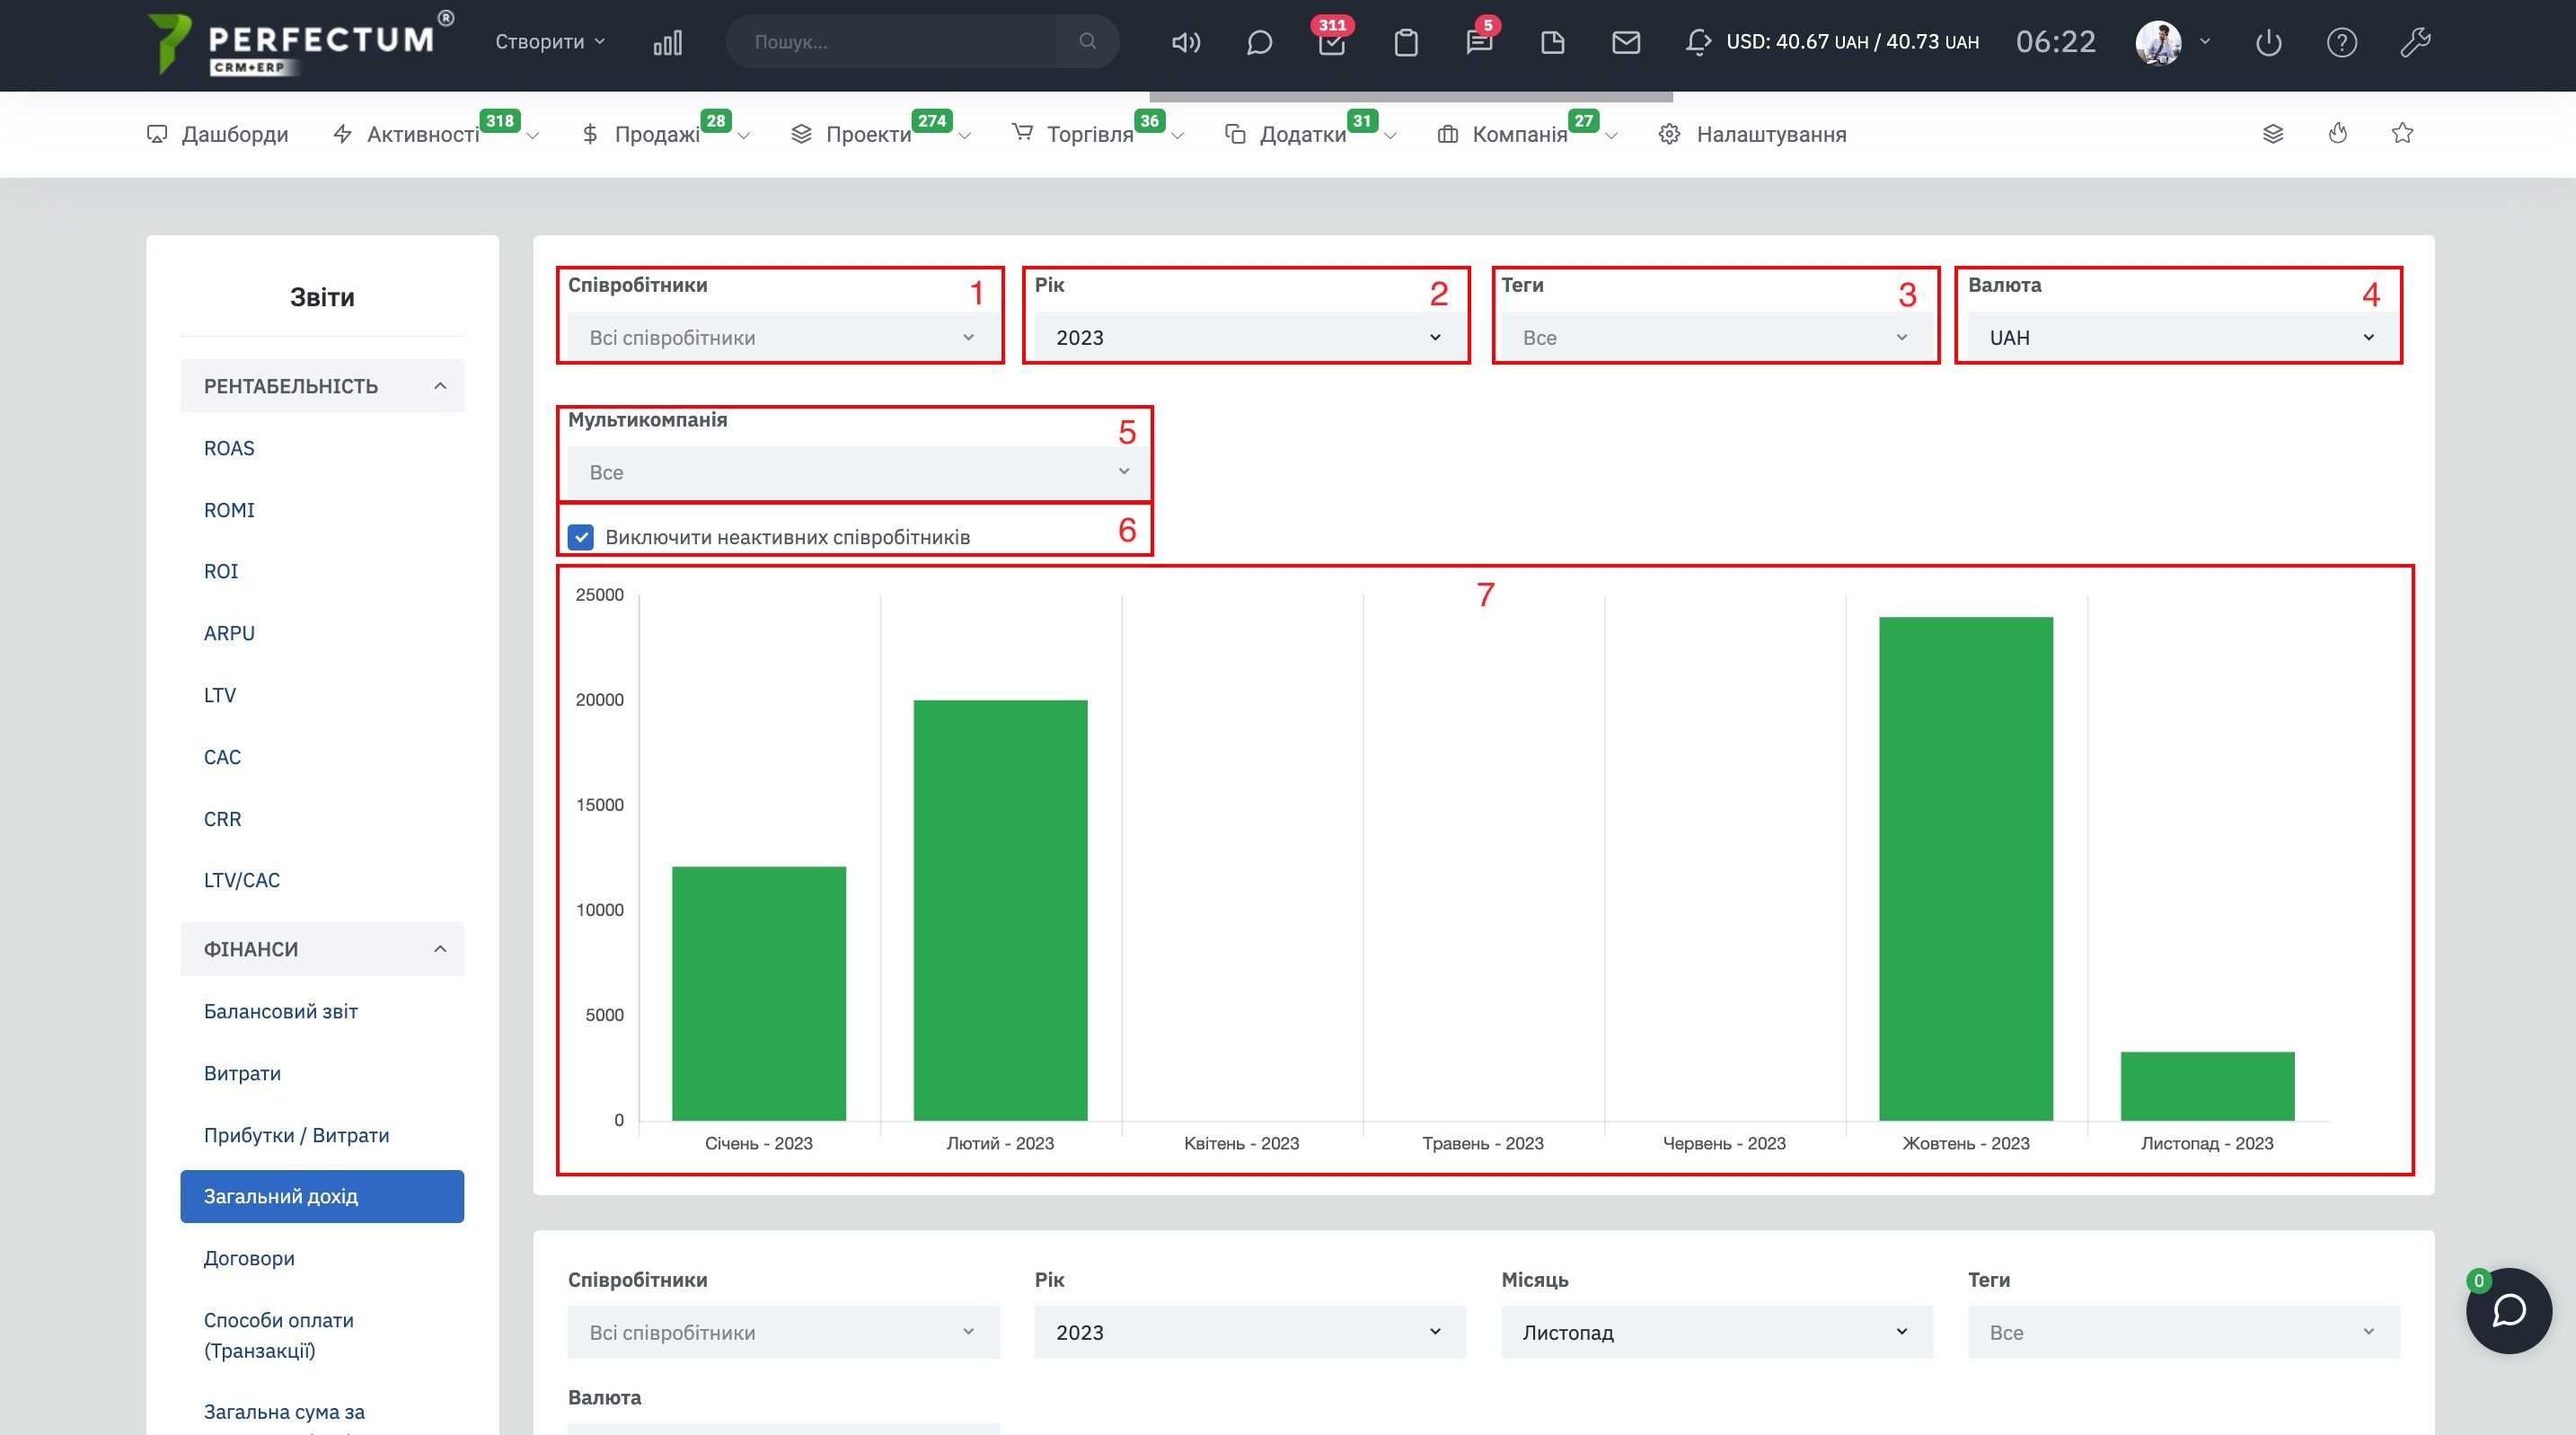Open floating chat bubble widget
2576x1435 pixels.
click(x=2508, y=1311)
